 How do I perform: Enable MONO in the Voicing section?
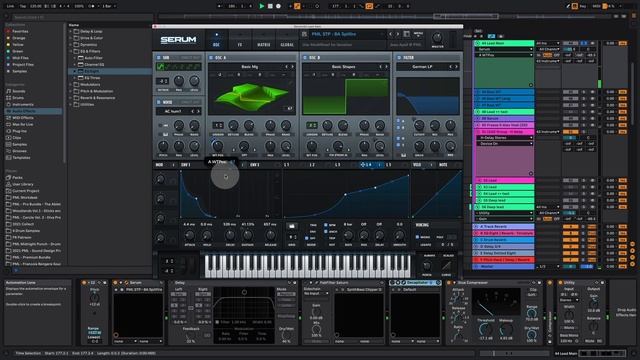tap(417, 237)
